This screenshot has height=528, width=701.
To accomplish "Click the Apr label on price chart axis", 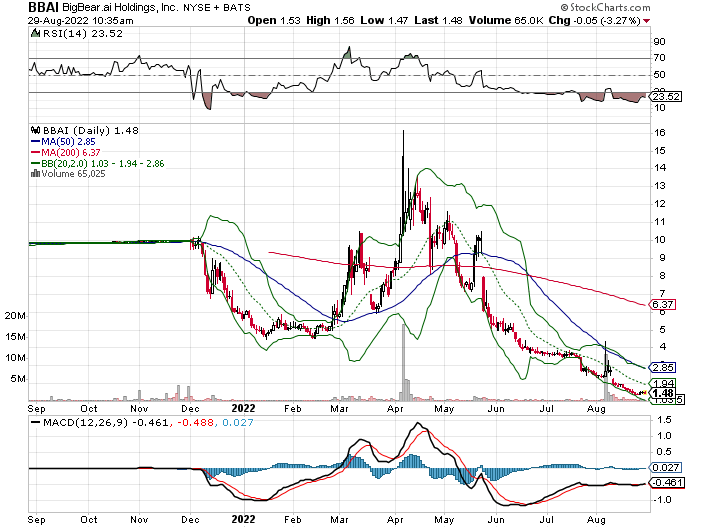I will (x=395, y=409).
